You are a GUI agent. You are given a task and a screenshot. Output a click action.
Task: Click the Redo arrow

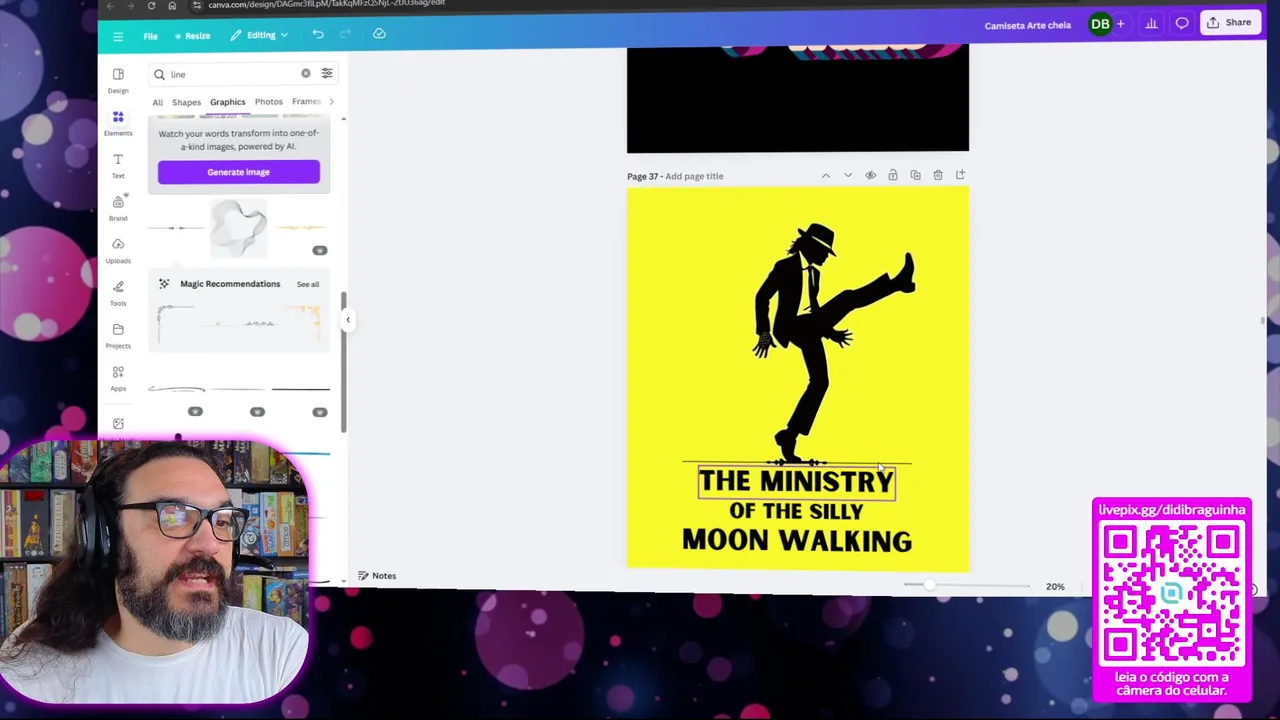click(x=345, y=34)
